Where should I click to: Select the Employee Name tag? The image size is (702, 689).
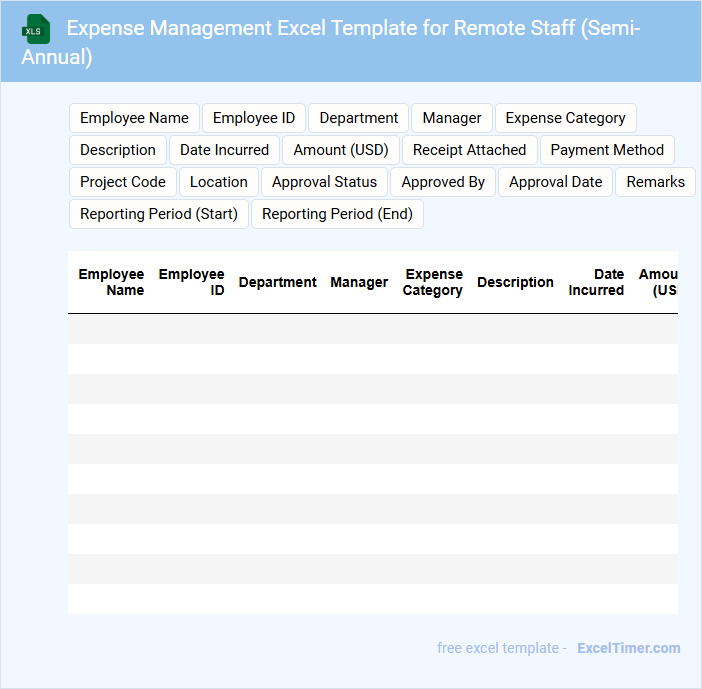tap(134, 118)
